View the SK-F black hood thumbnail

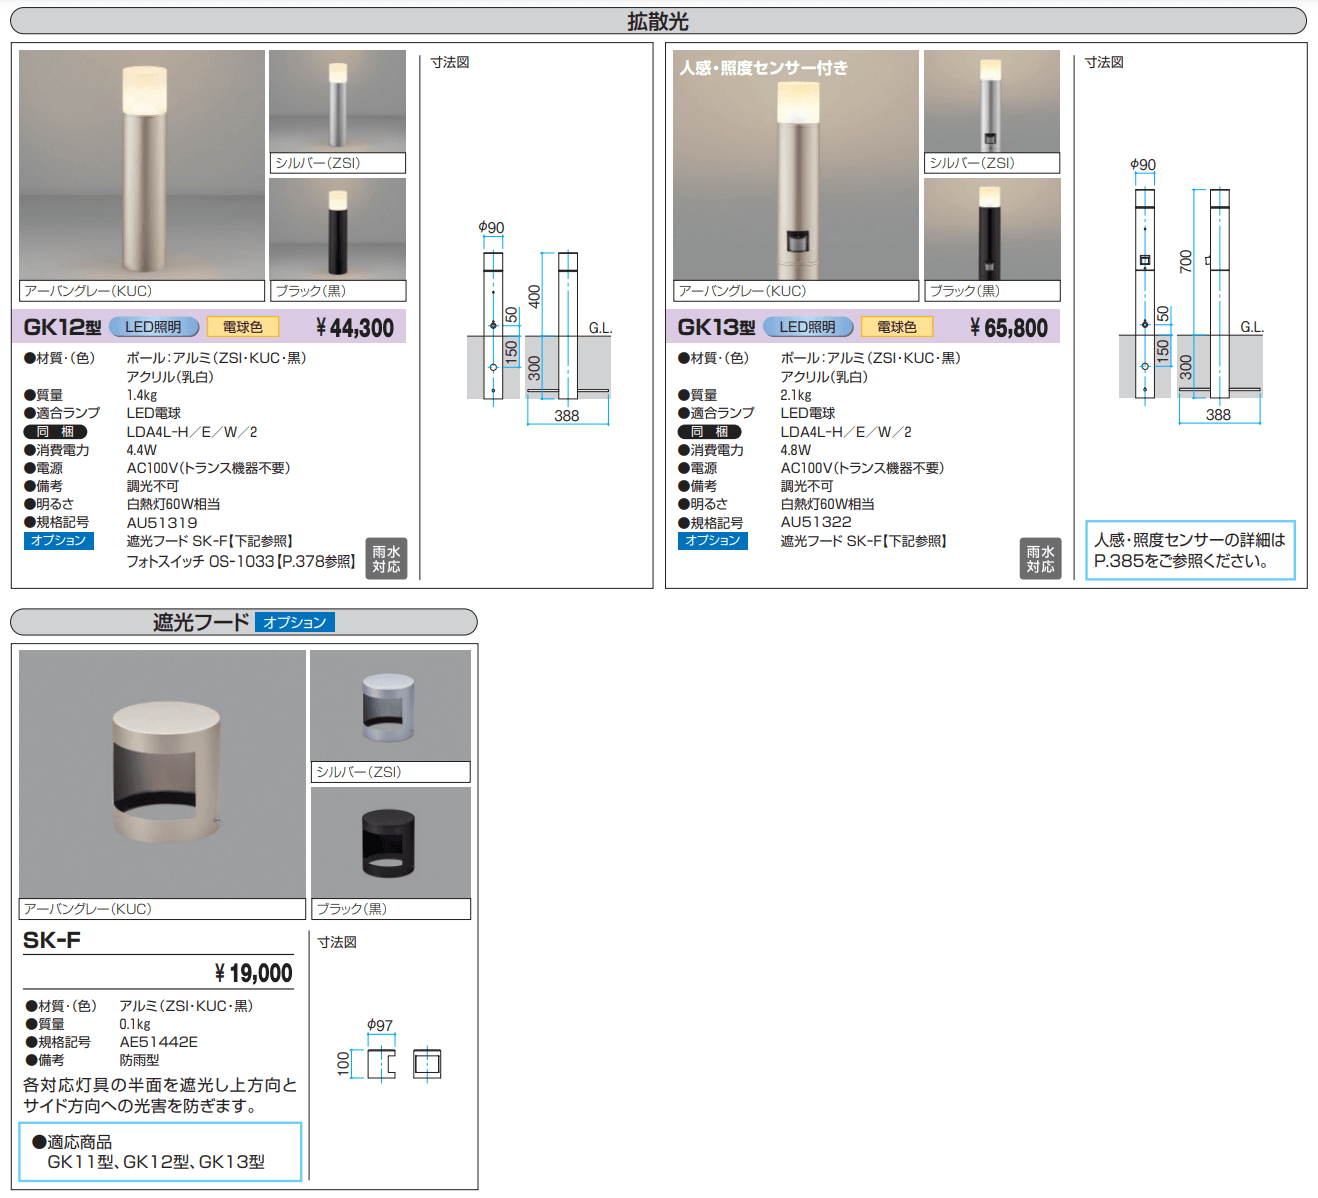point(390,843)
